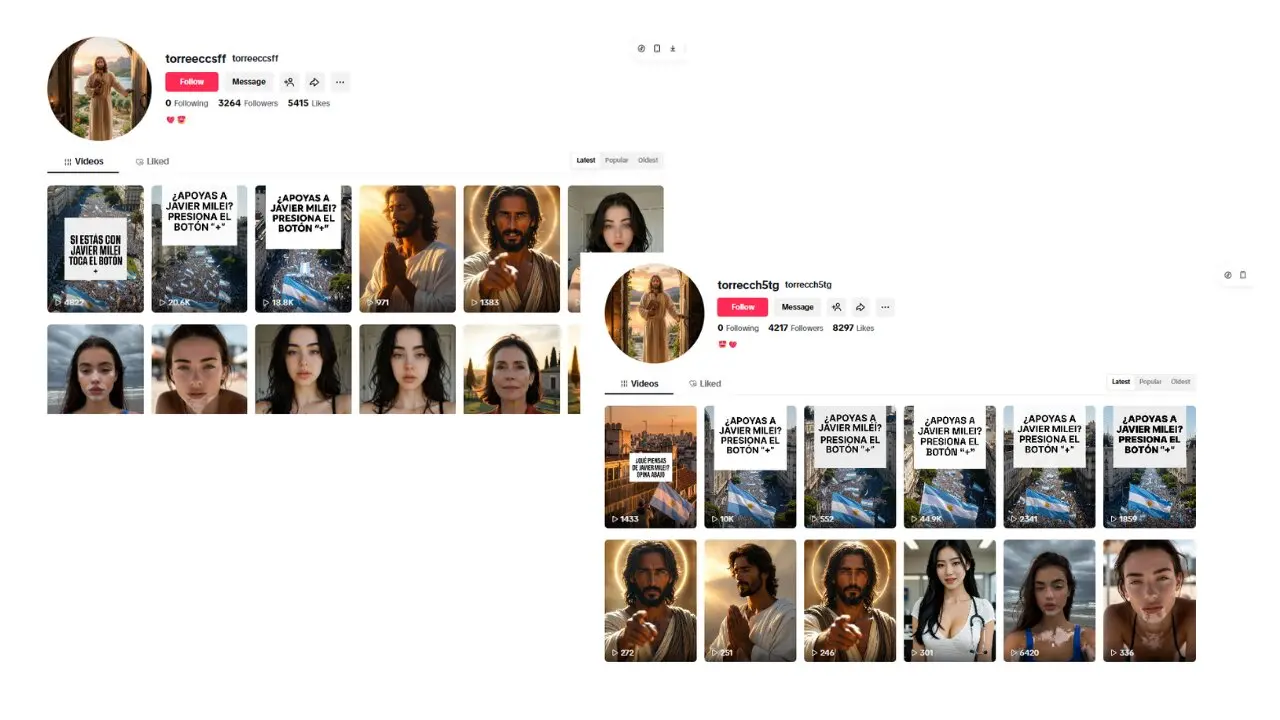
Task: Open the video with 44.9K views
Action: click(x=949, y=466)
